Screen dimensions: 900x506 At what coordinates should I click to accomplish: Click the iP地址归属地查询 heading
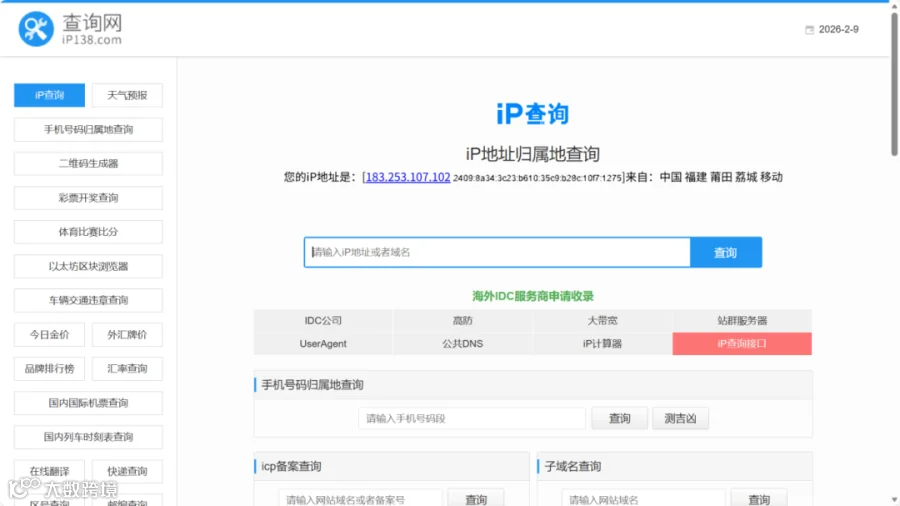click(x=533, y=154)
